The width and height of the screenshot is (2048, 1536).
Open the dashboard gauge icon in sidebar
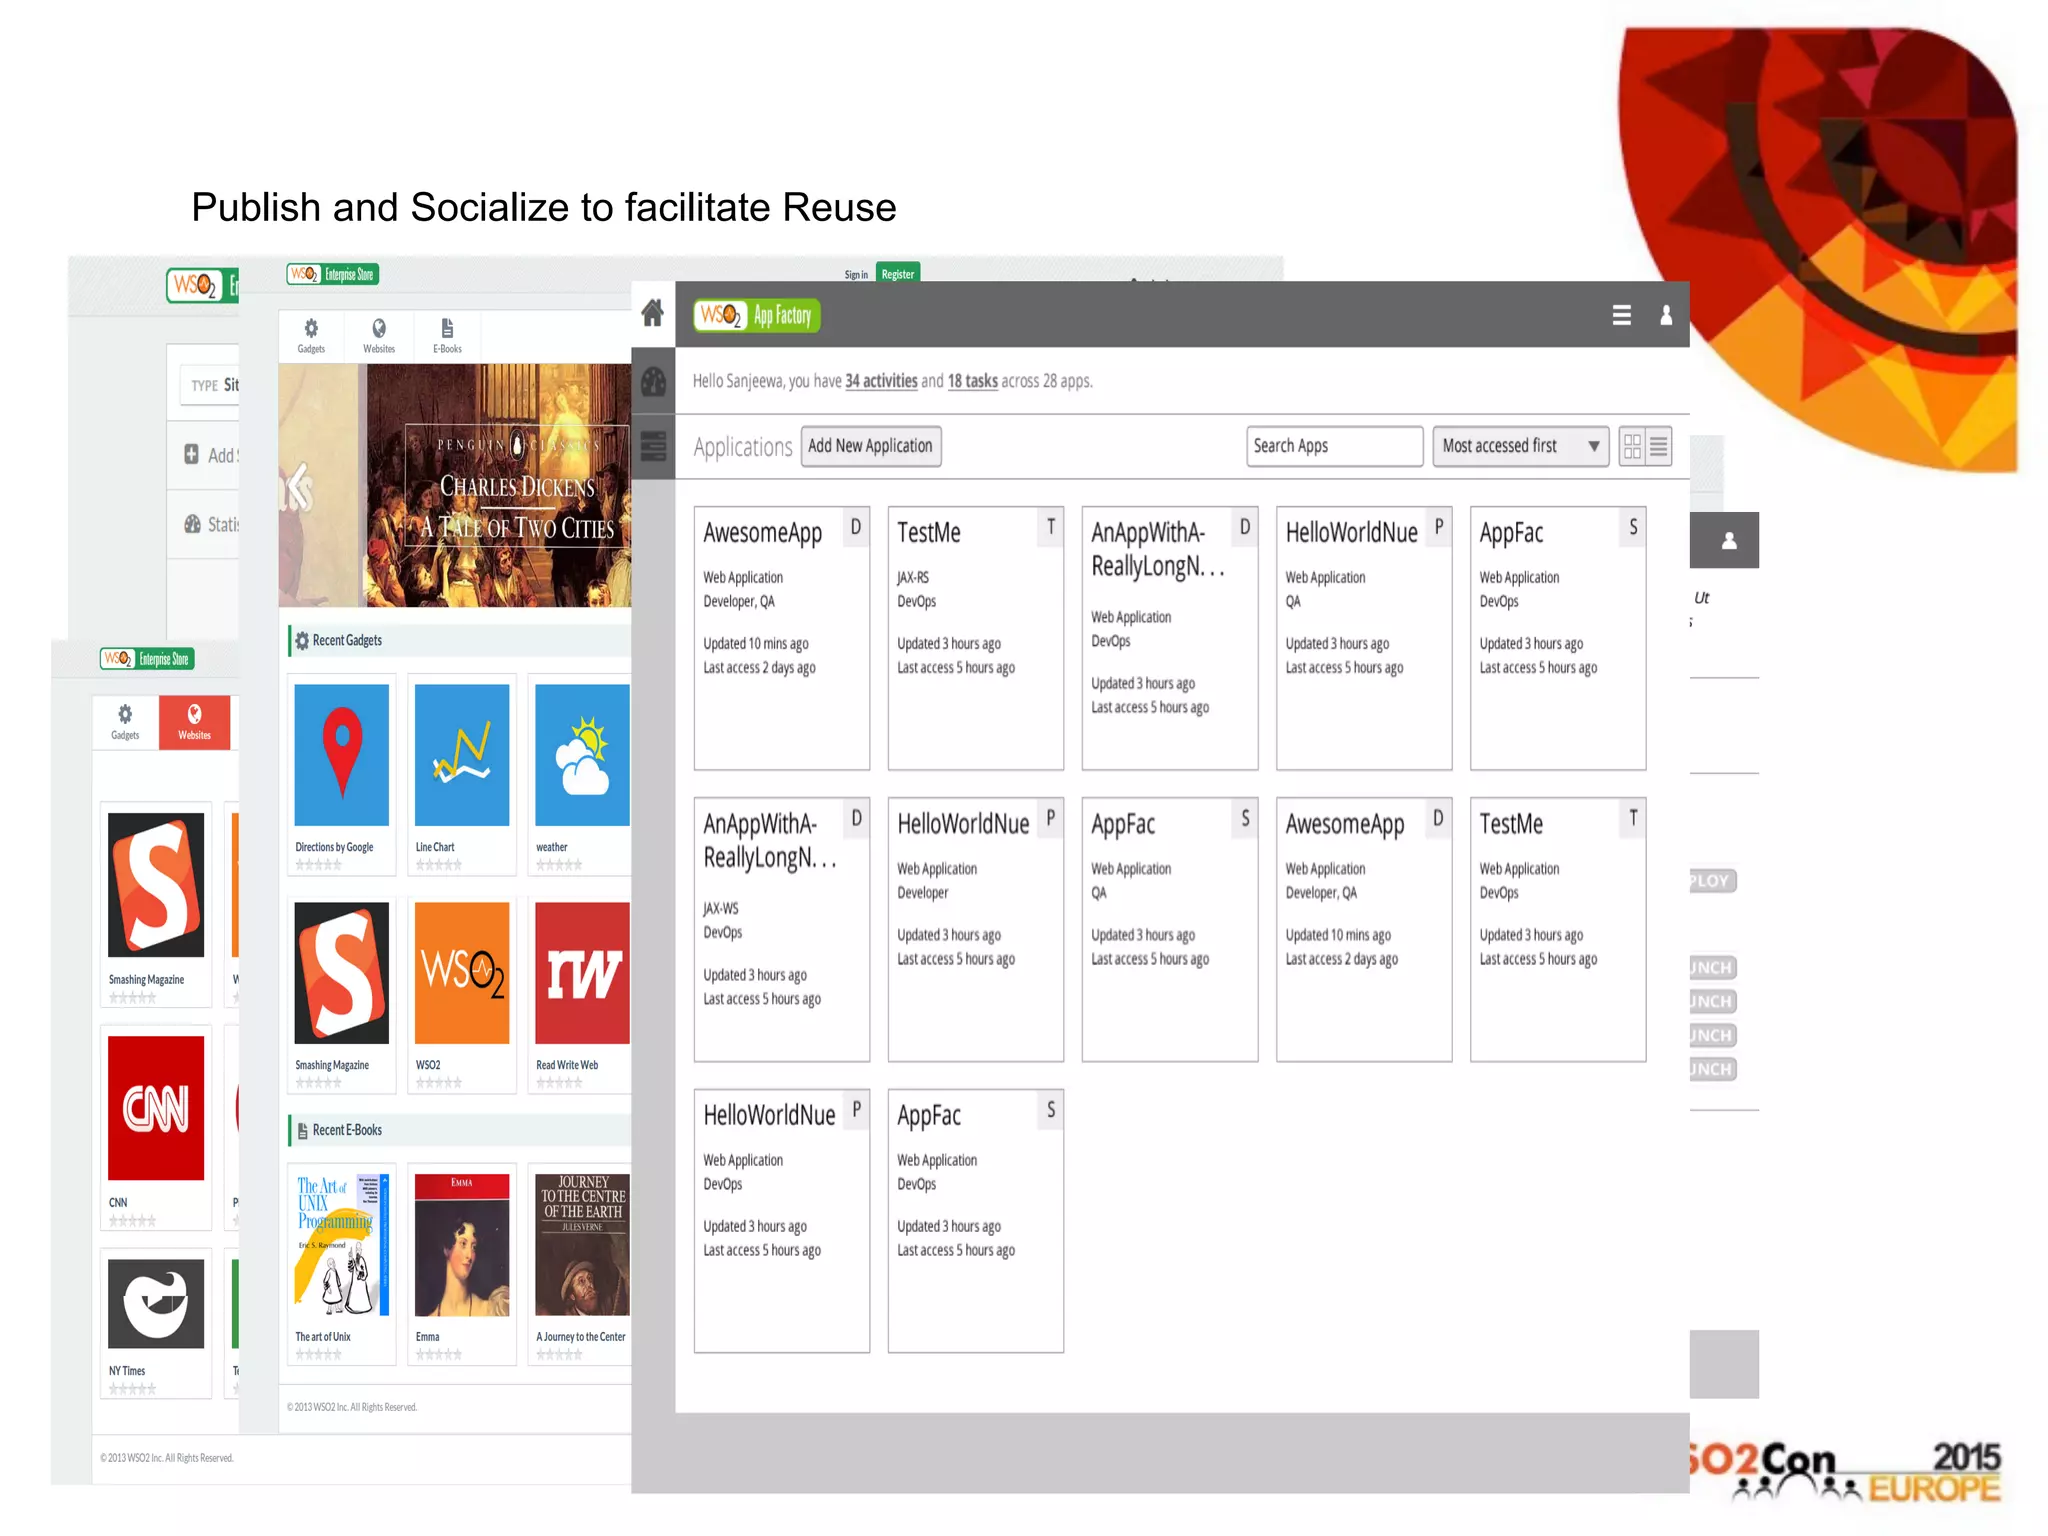[653, 381]
